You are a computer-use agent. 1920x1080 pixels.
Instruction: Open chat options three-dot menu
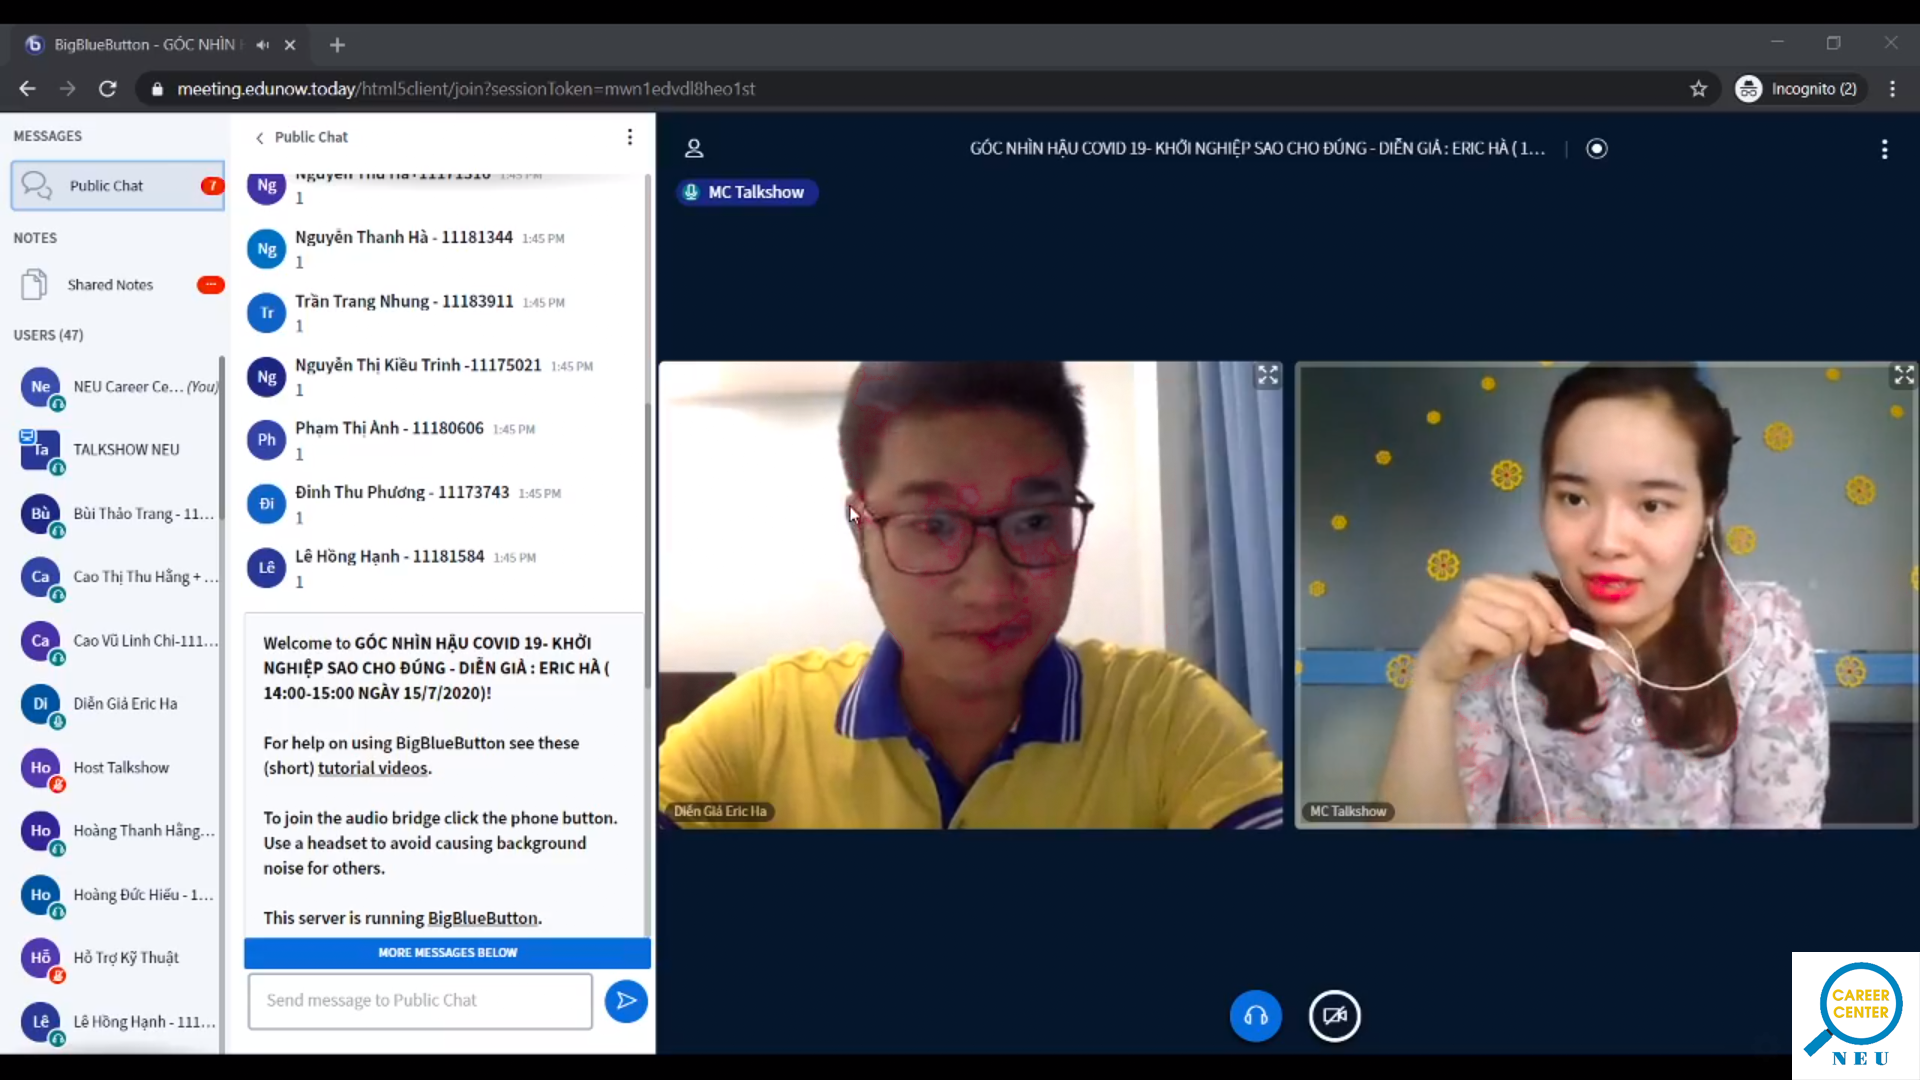[629, 137]
